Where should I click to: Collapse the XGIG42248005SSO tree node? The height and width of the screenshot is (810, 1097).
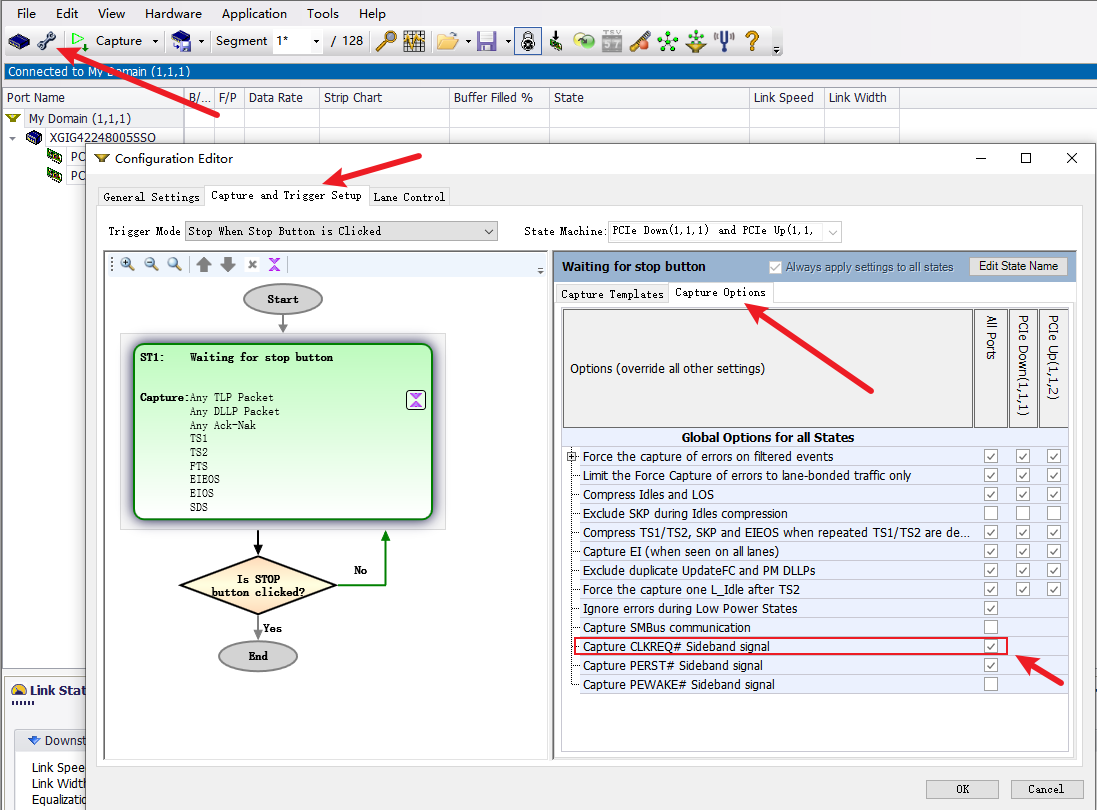(13, 138)
